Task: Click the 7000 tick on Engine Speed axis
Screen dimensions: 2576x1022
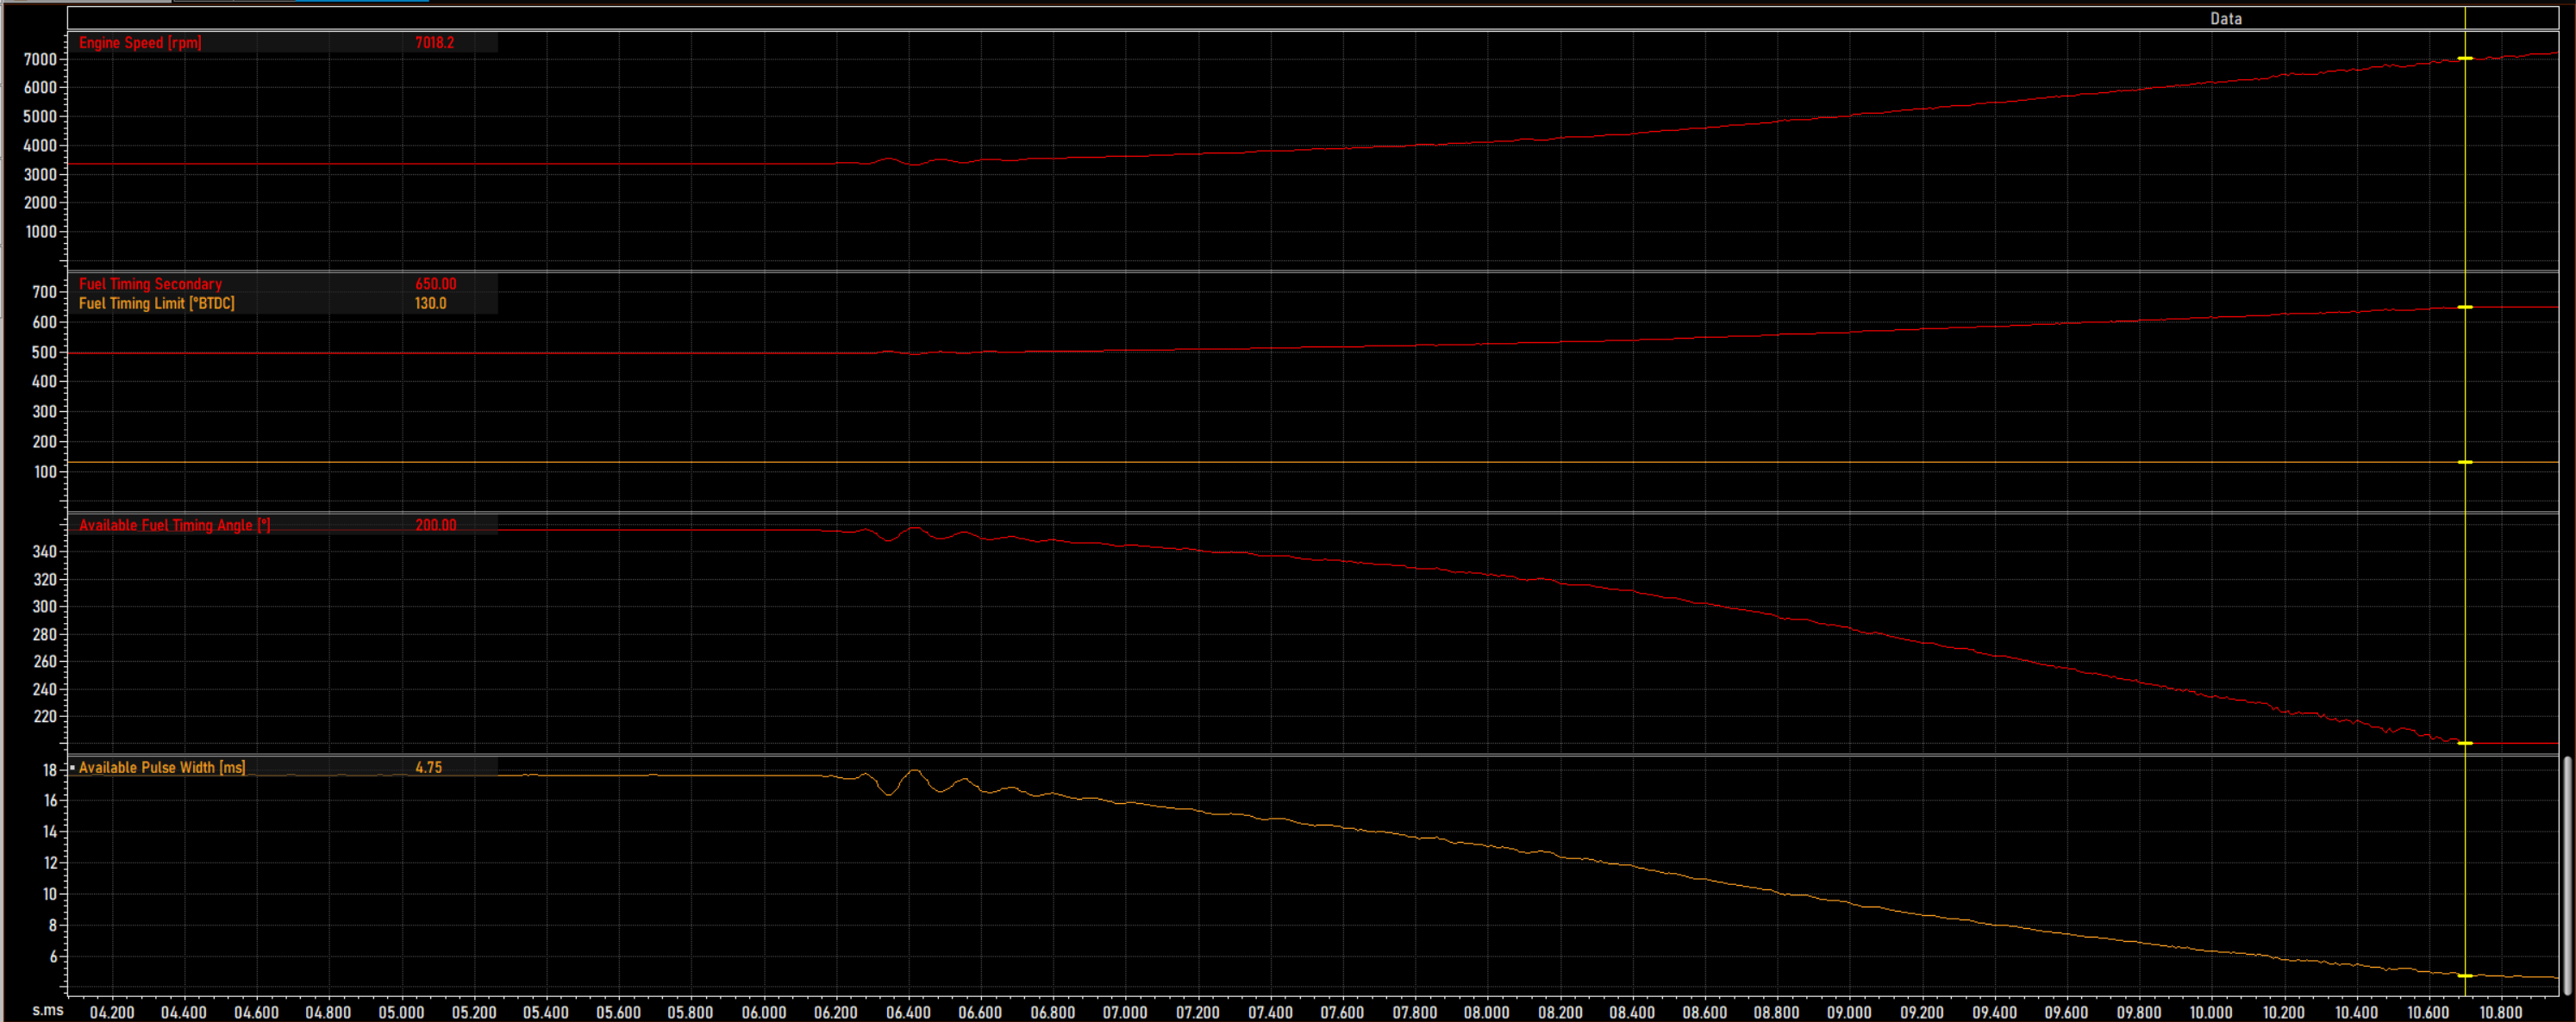Action: (x=40, y=60)
